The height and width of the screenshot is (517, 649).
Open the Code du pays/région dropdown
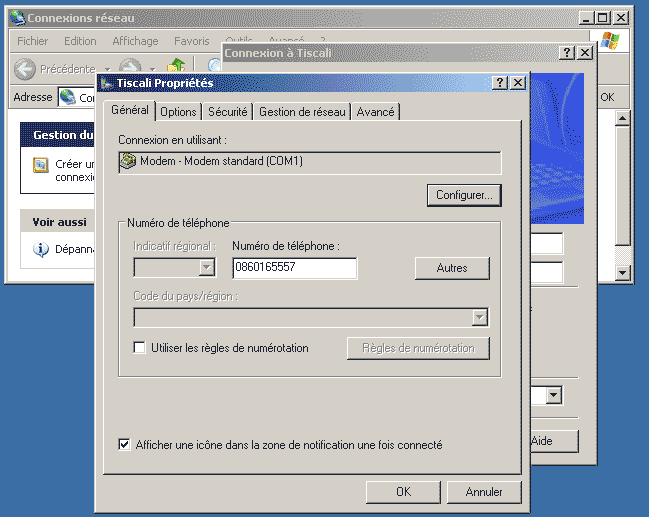point(480,317)
